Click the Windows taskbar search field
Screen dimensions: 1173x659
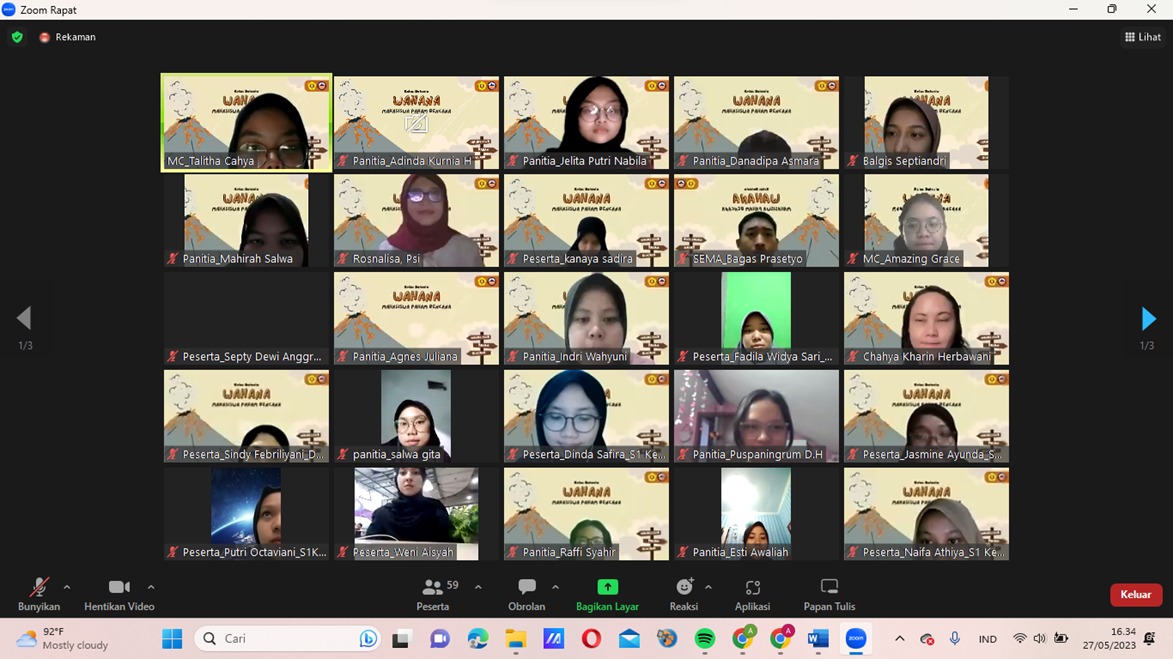285,638
